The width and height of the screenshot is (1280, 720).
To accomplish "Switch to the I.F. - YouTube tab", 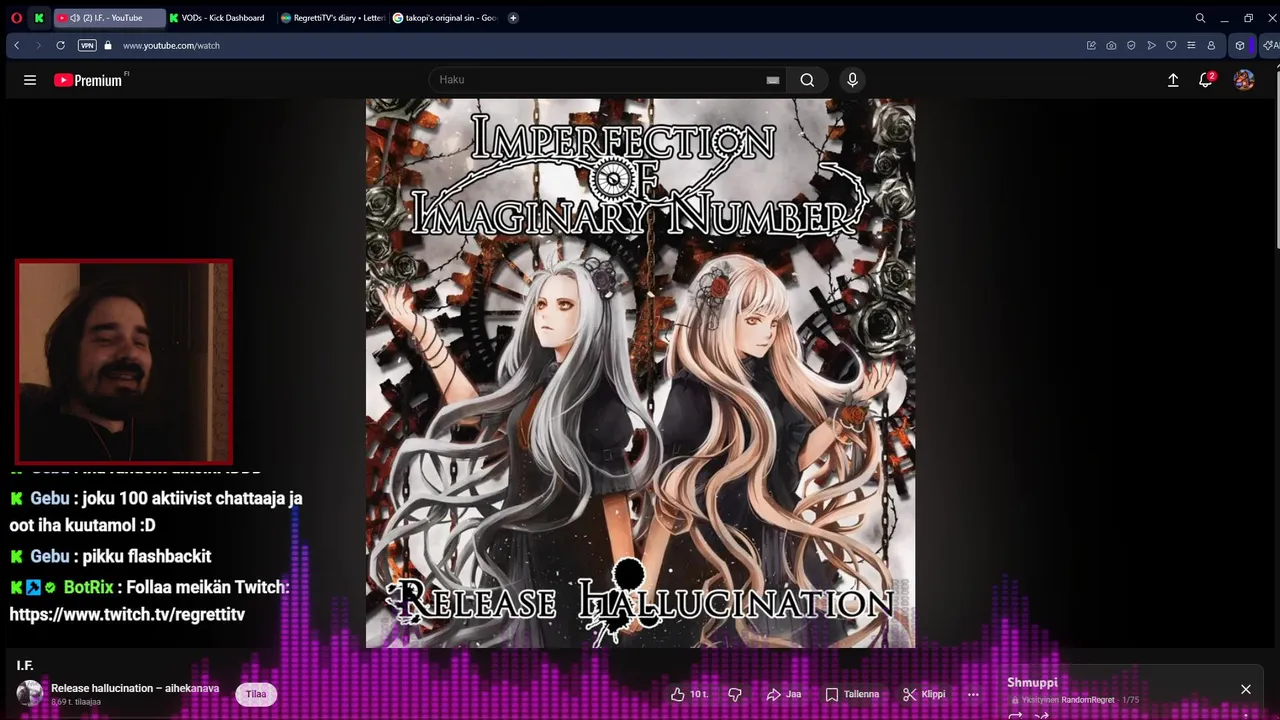I will click(109, 18).
